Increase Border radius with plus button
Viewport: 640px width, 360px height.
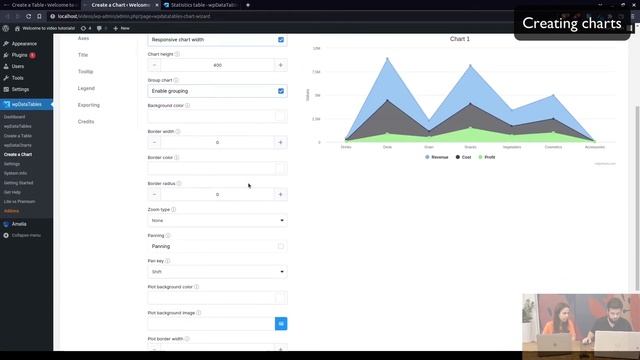click(x=280, y=194)
